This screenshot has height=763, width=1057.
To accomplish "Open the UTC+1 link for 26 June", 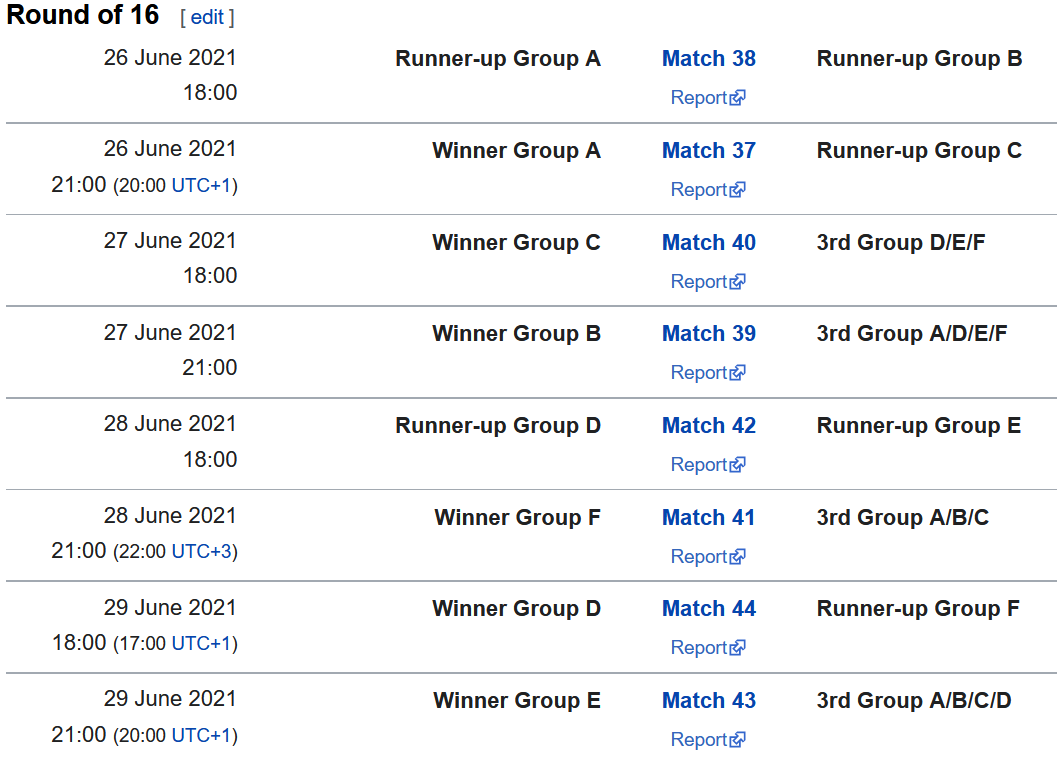I will (201, 186).
